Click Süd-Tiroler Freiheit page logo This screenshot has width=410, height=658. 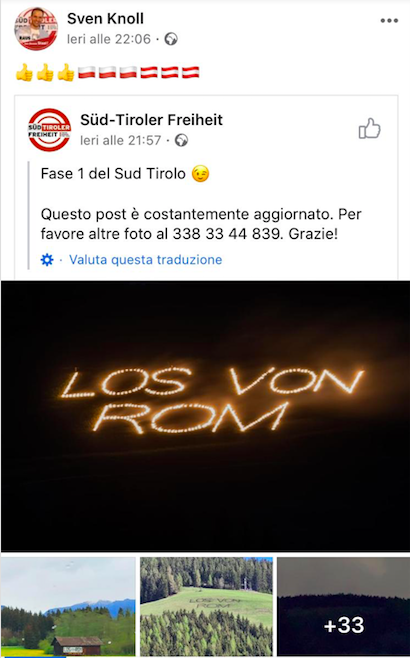[50, 130]
